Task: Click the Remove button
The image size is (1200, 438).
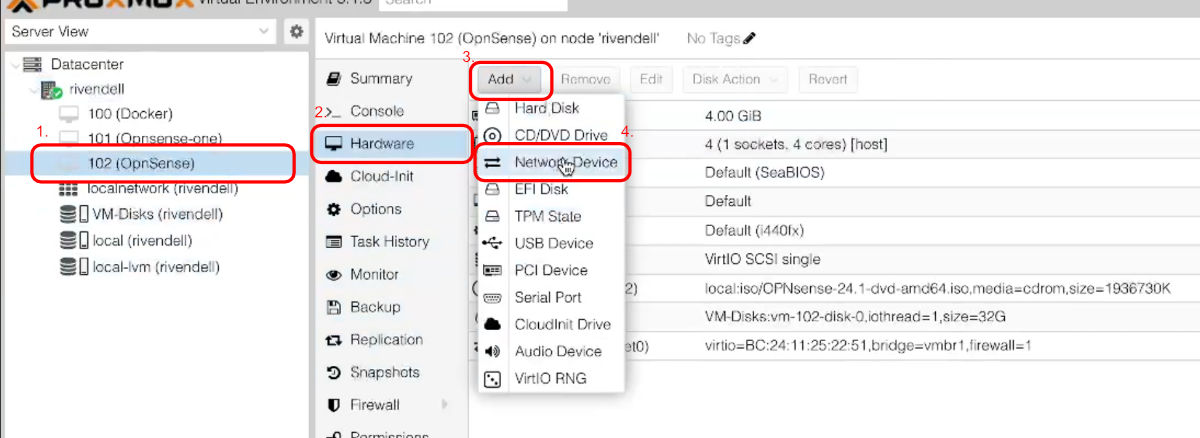Action: (x=586, y=79)
